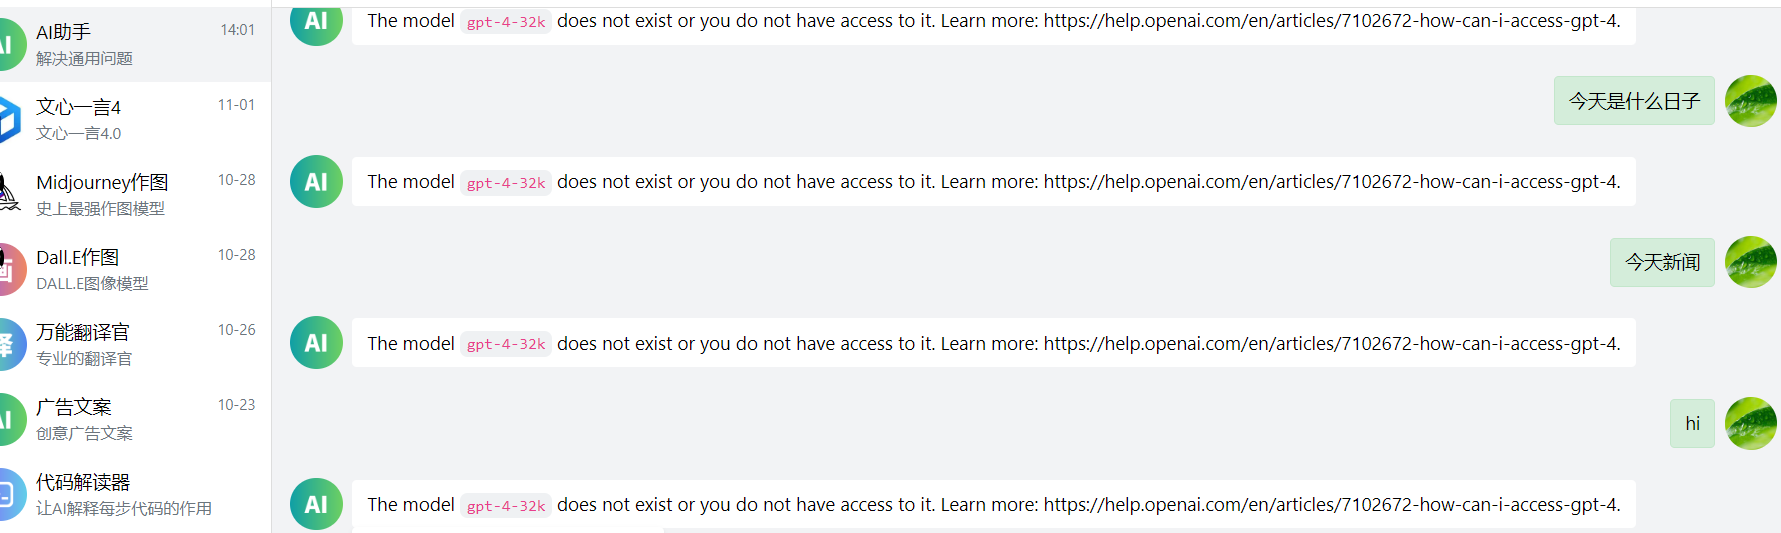Select the Midjourney作图 sailboat icon
The image size is (1781, 533).
(10, 194)
